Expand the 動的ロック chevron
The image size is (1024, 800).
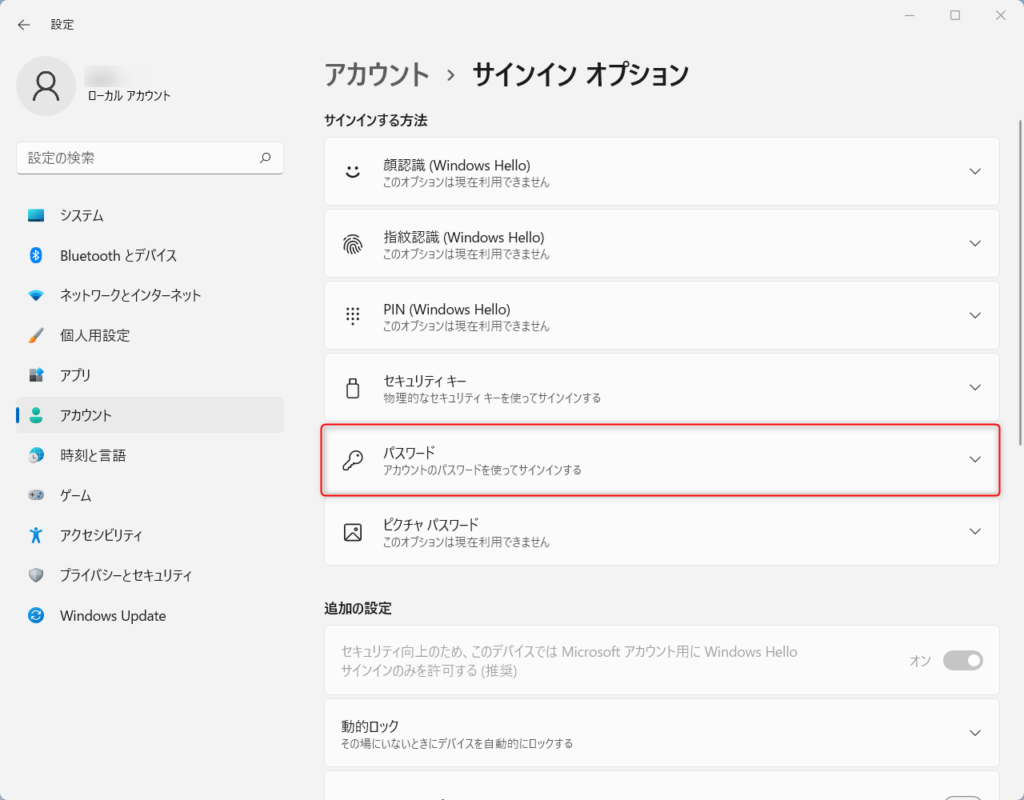975,733
